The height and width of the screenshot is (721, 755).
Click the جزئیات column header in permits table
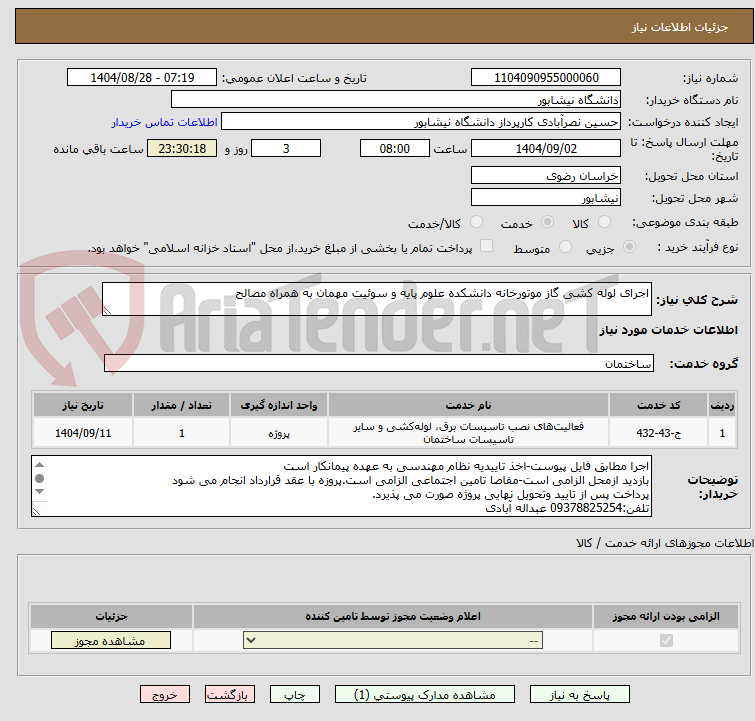111,616
